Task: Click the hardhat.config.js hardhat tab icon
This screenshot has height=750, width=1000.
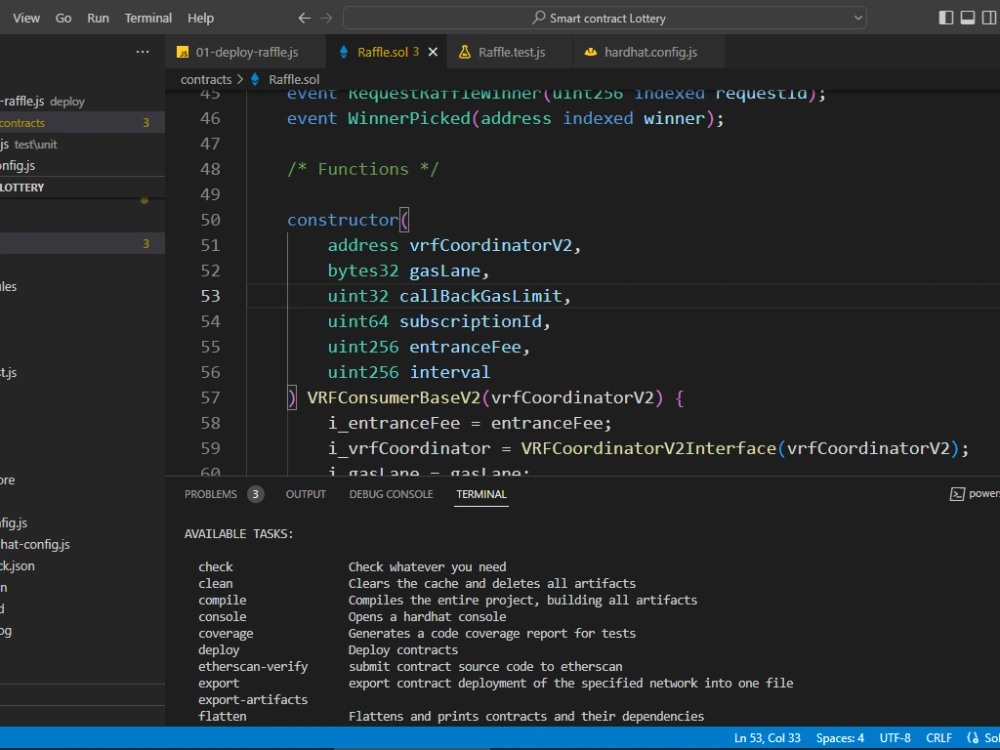Action: (x=590, y=52)
